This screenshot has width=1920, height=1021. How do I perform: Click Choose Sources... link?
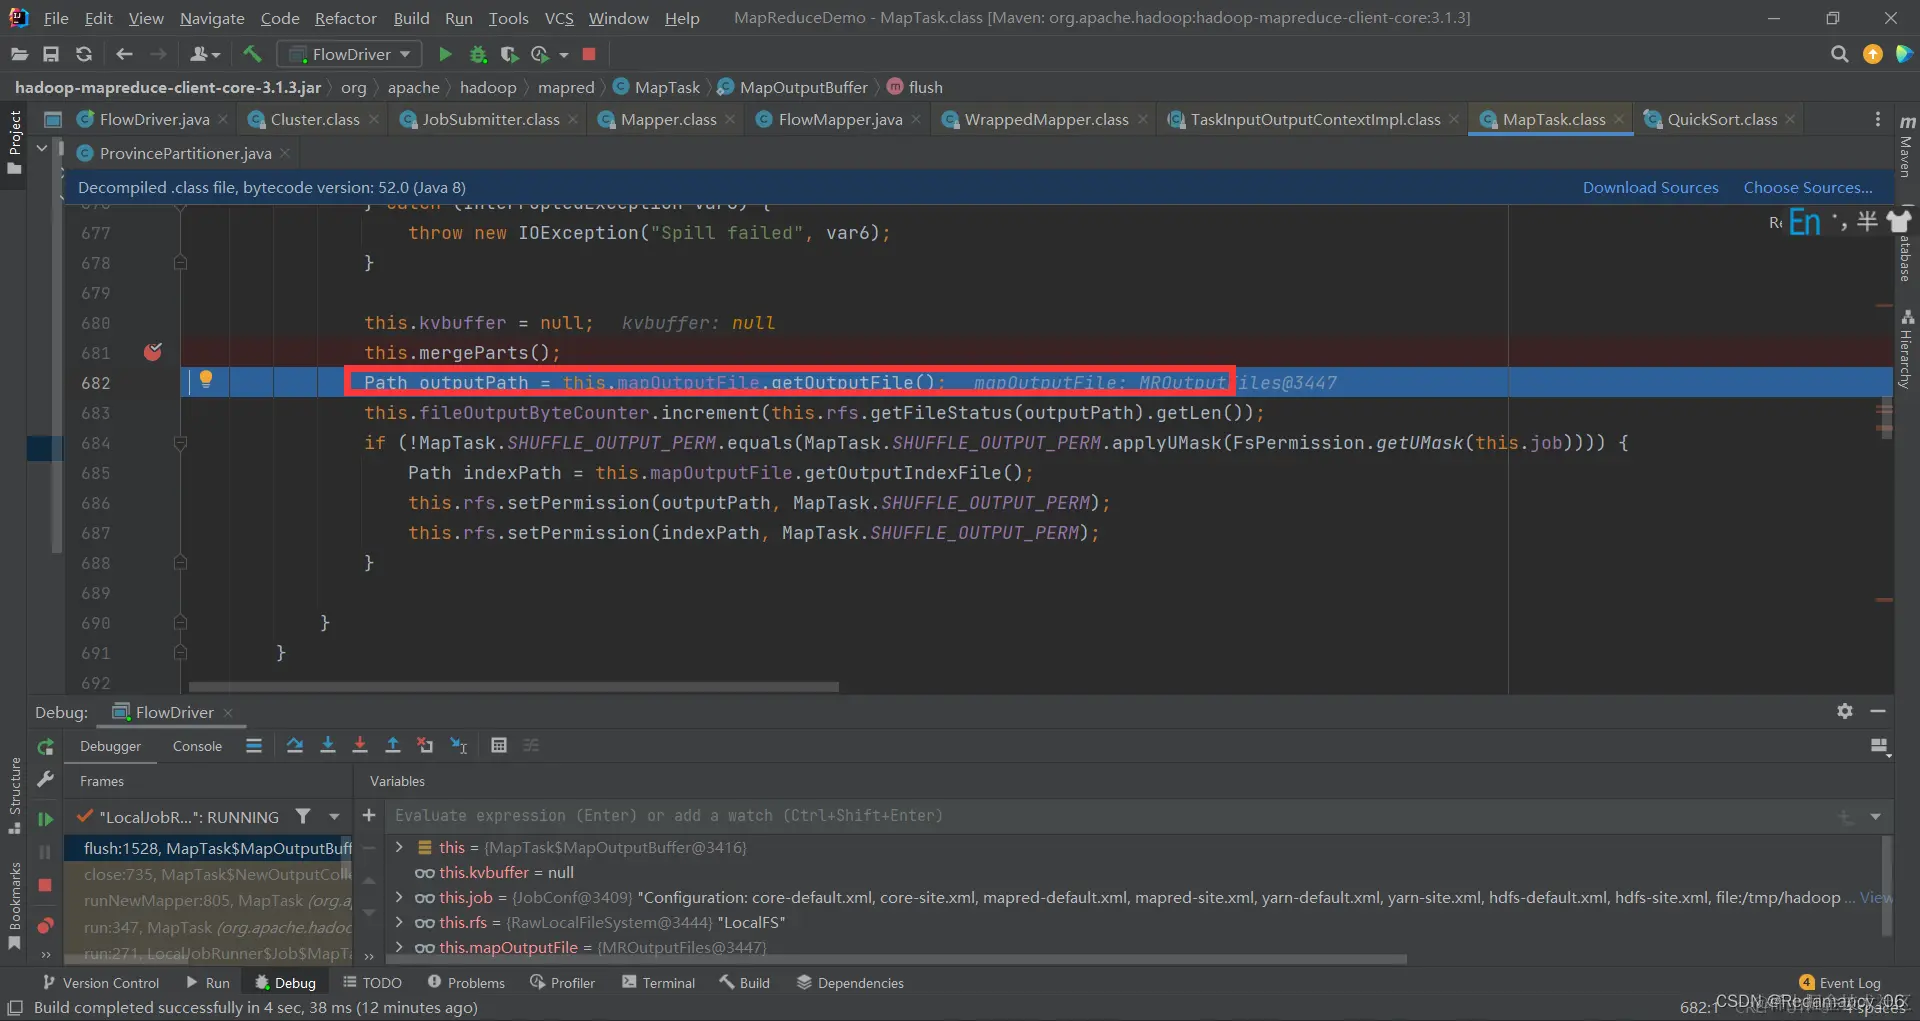[1808, 187]
